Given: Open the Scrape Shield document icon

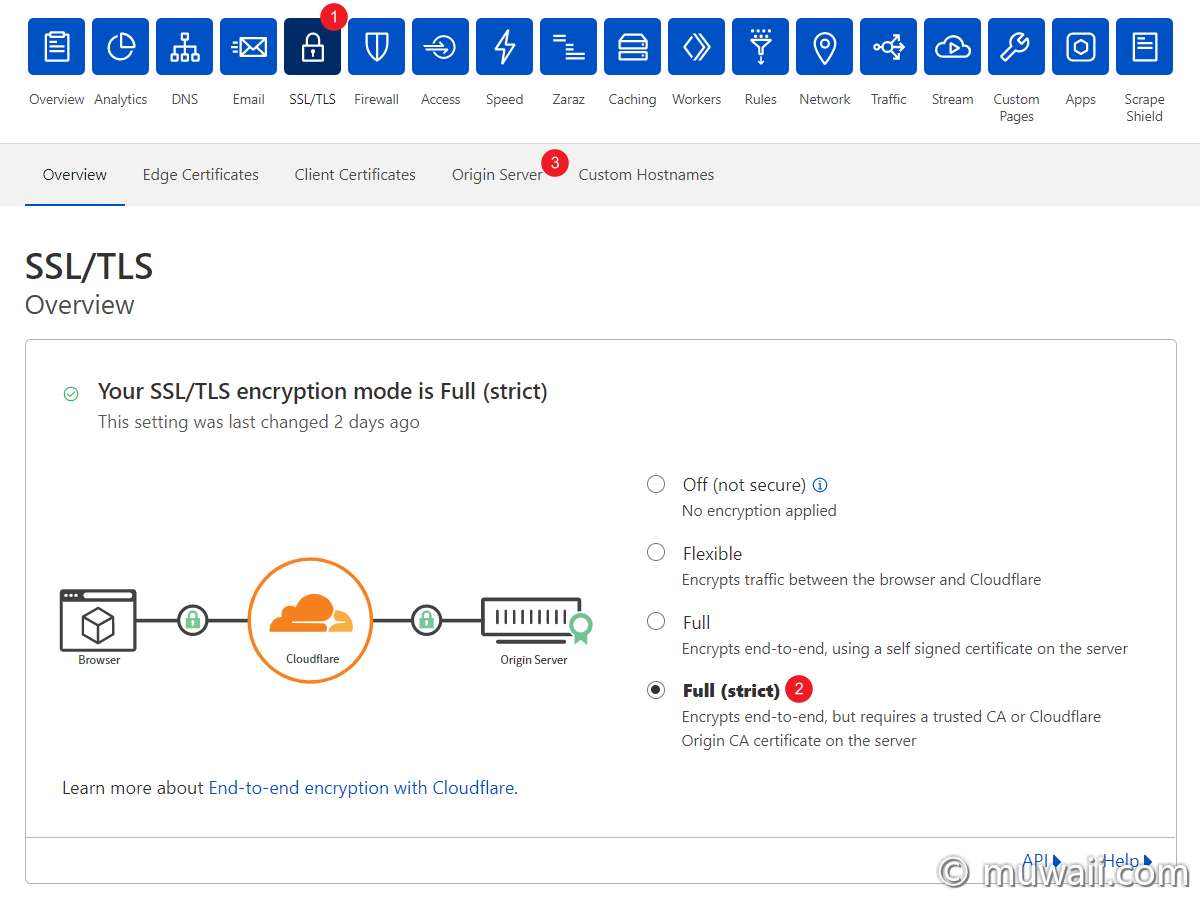Looking at the screenshot, I should tap(1145, 47).
